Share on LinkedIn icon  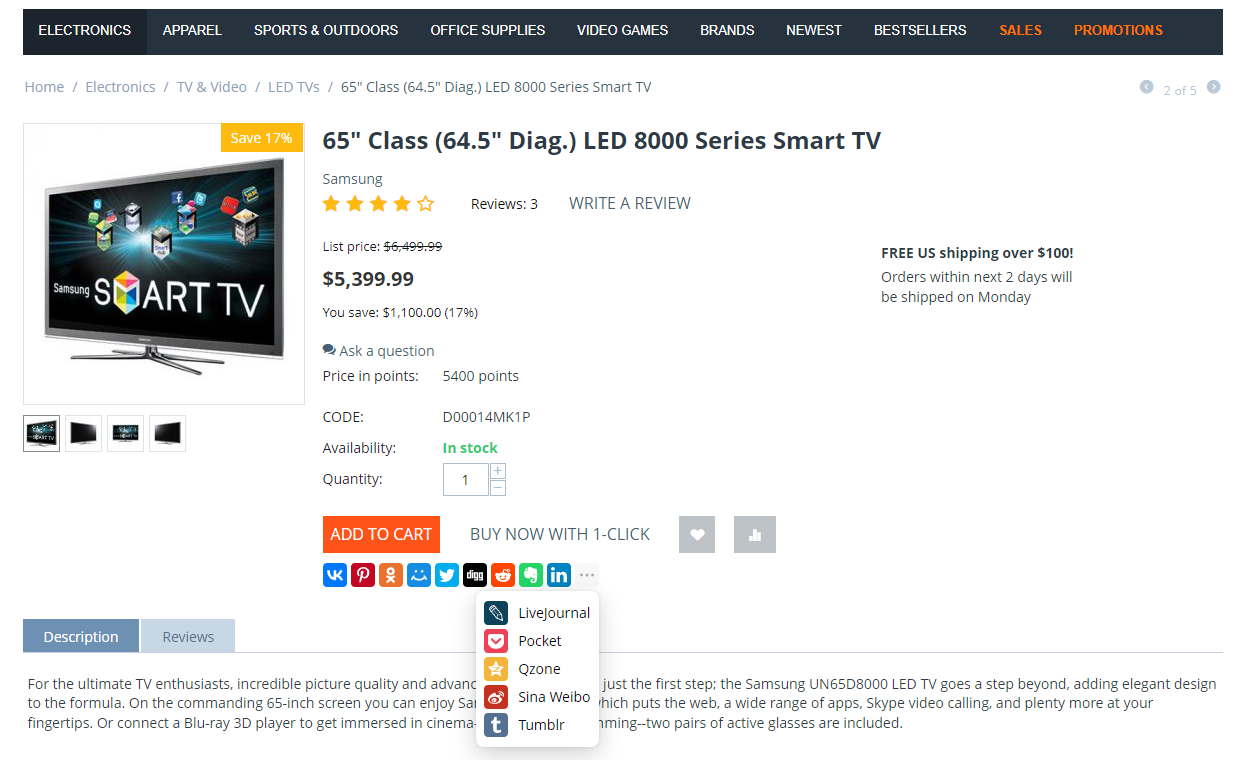click(559, 575)
